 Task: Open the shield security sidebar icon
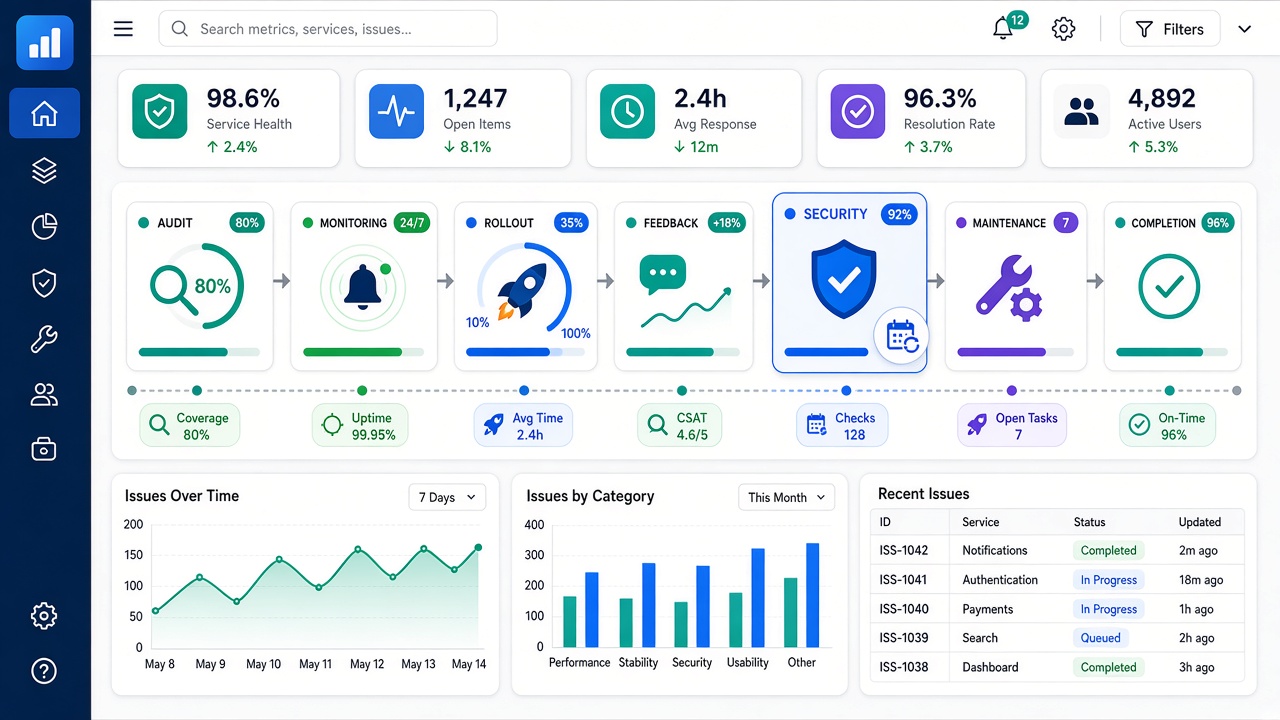44,284
